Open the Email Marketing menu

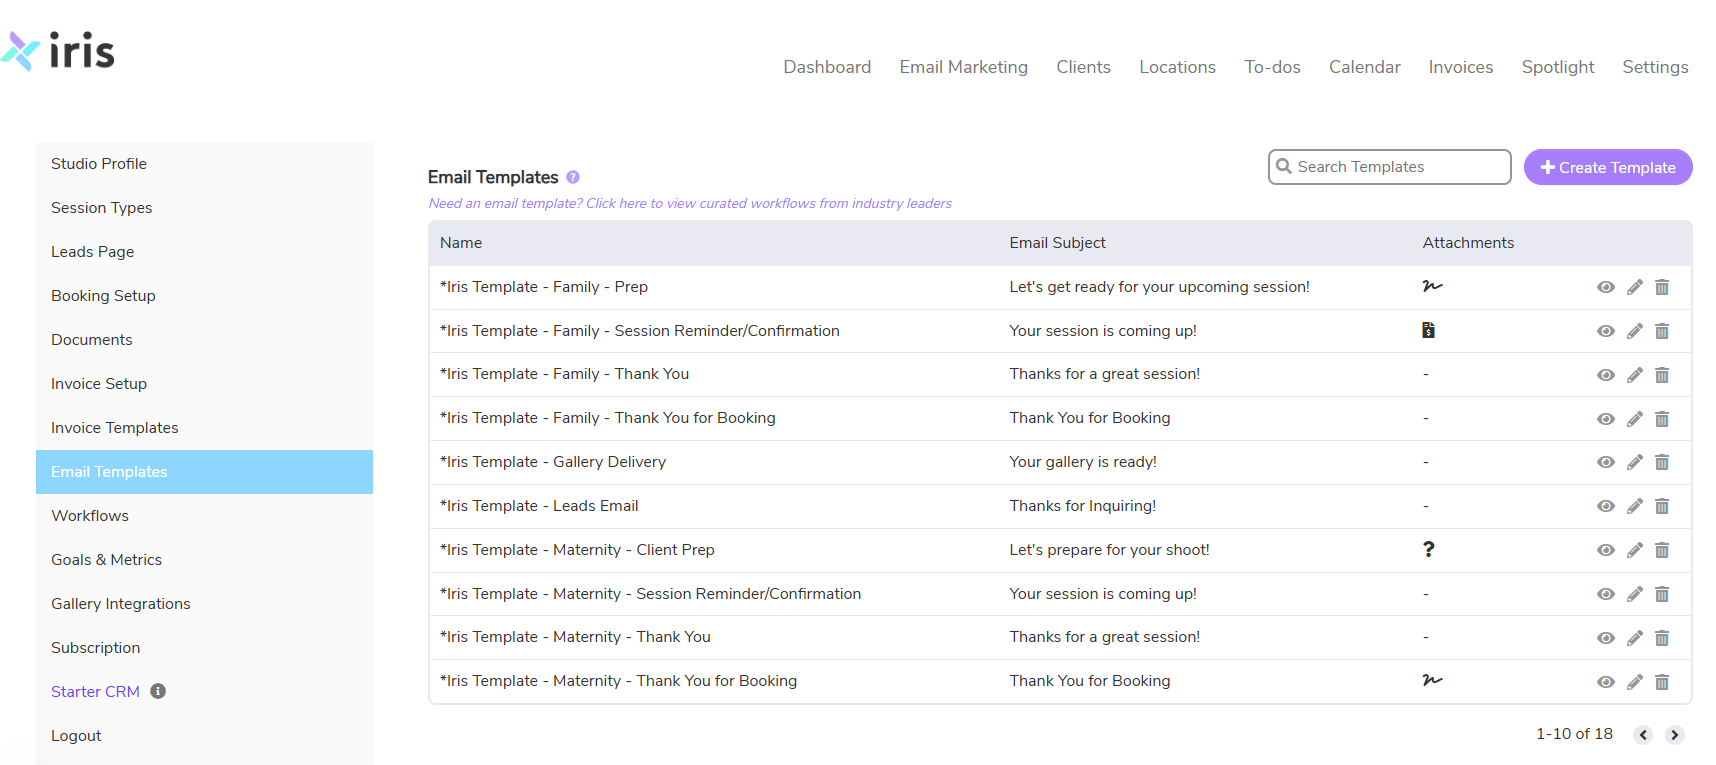point(963,67)
